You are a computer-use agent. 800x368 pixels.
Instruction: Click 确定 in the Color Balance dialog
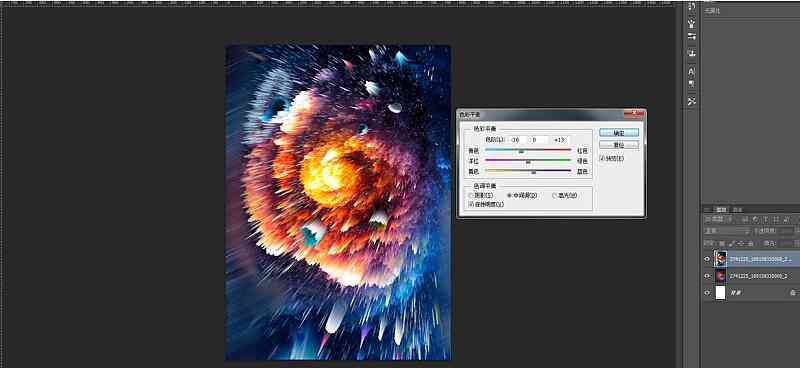619,133
